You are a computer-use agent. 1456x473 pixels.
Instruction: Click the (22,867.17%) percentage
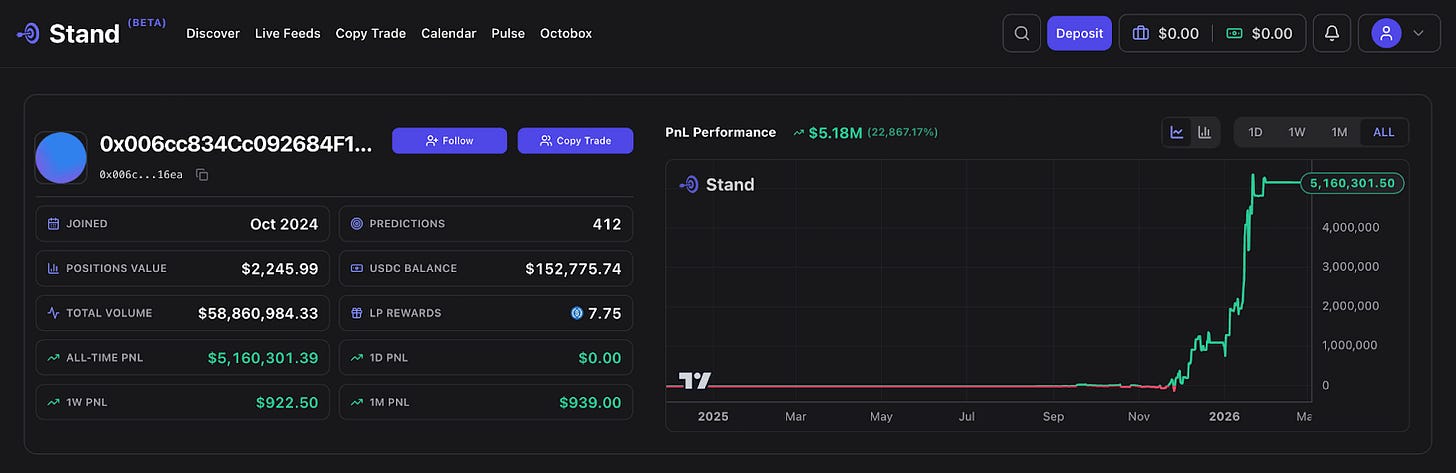click(x=902, y=132)
